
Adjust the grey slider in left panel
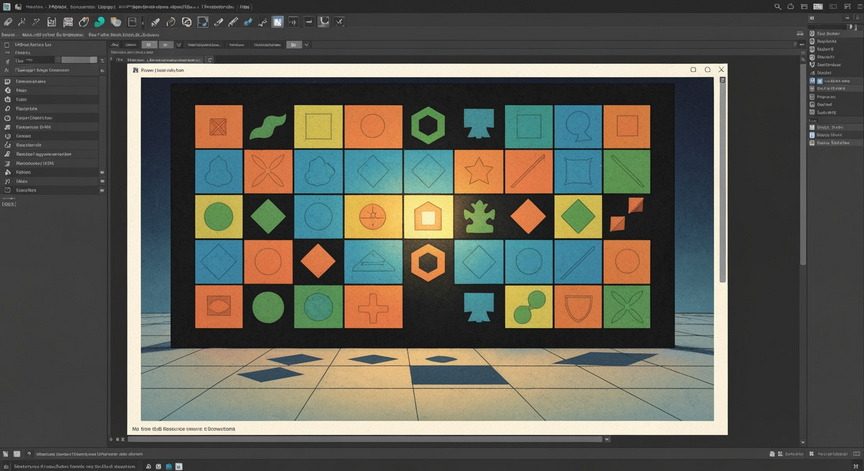(79, 60)
